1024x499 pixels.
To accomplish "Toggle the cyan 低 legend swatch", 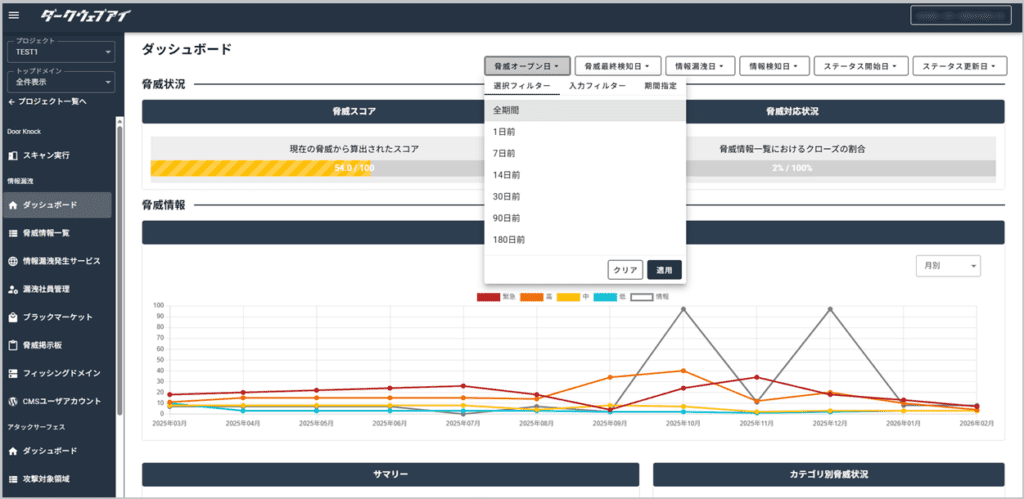I will (605, 297).
